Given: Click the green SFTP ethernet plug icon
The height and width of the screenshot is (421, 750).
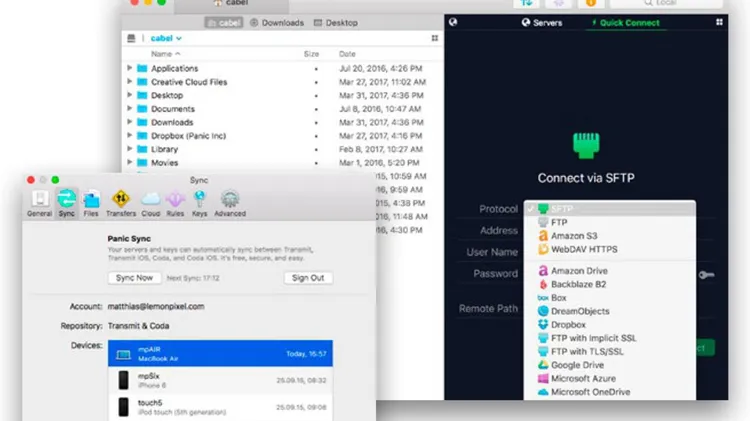Looking at the screenshot, I should pos(586,145).
